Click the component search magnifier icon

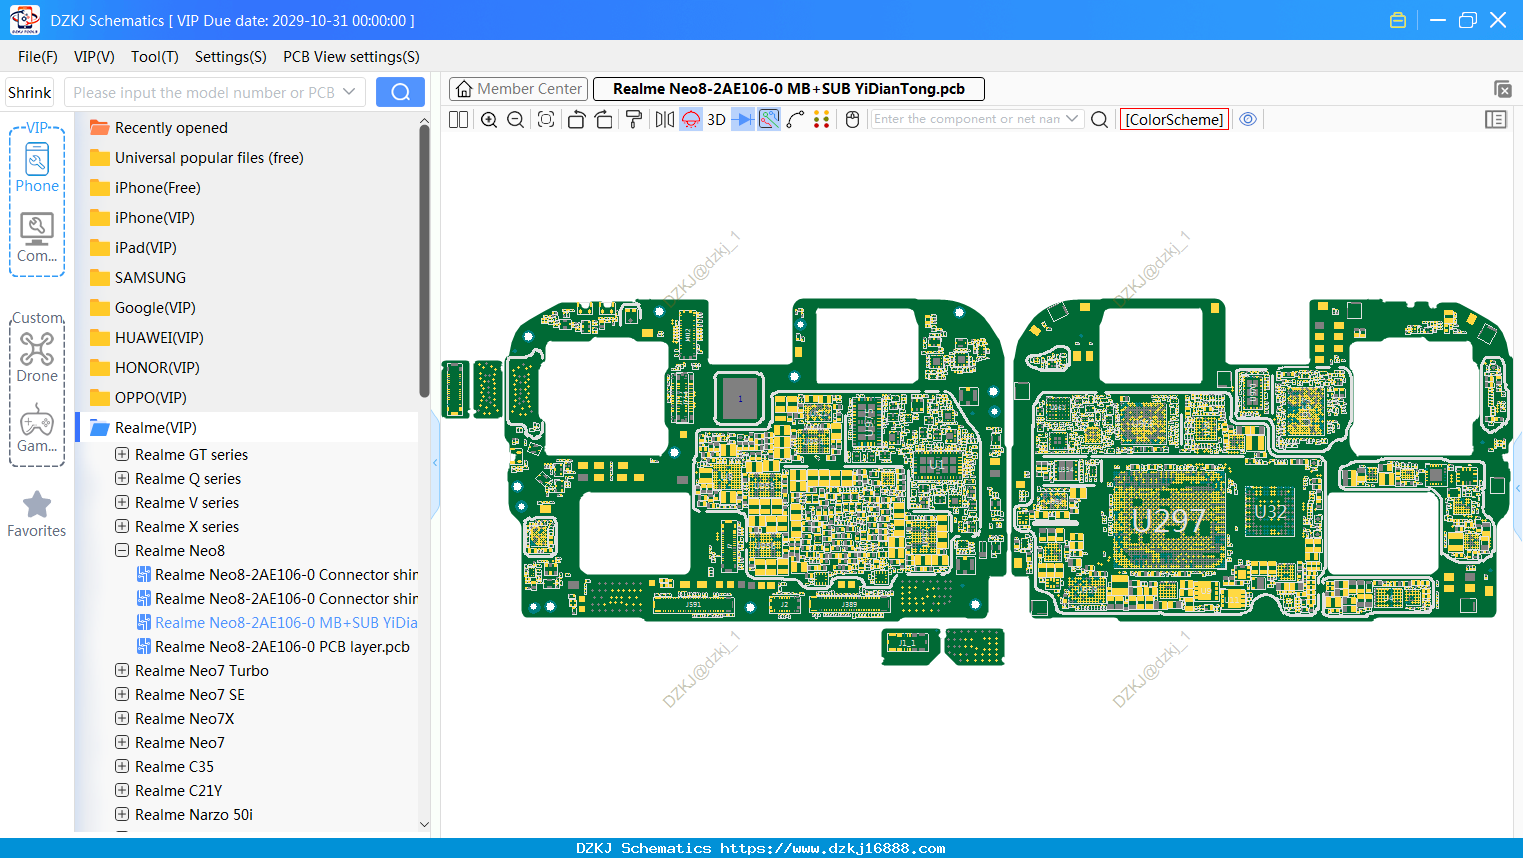tap(1099, 120)
